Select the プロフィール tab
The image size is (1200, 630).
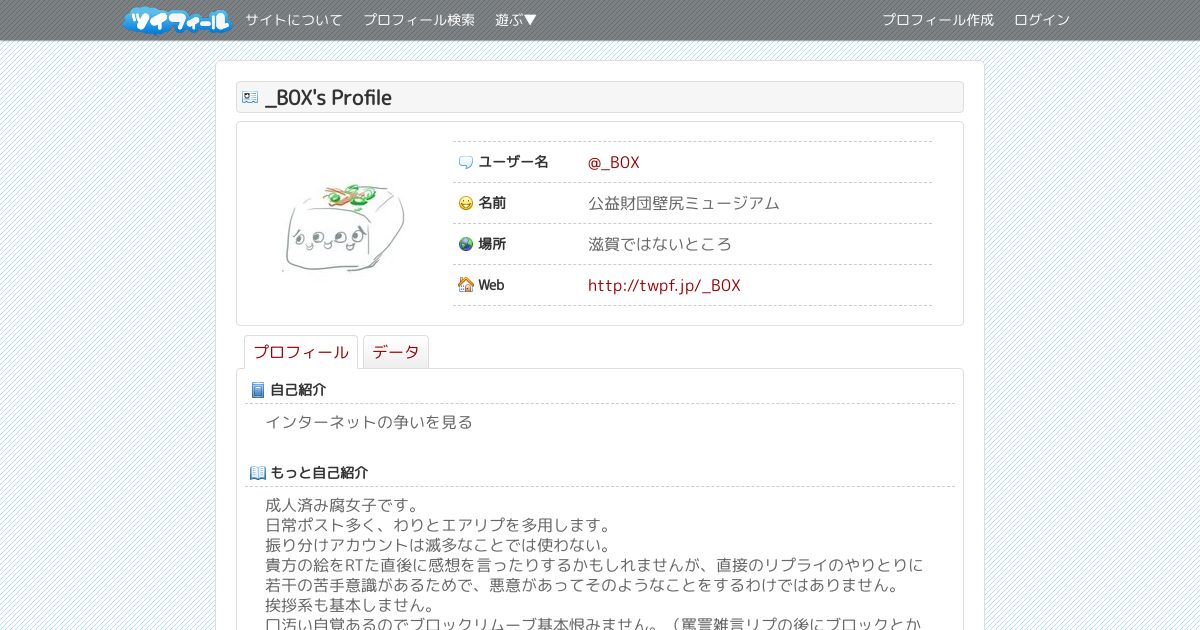pos(301,352)
